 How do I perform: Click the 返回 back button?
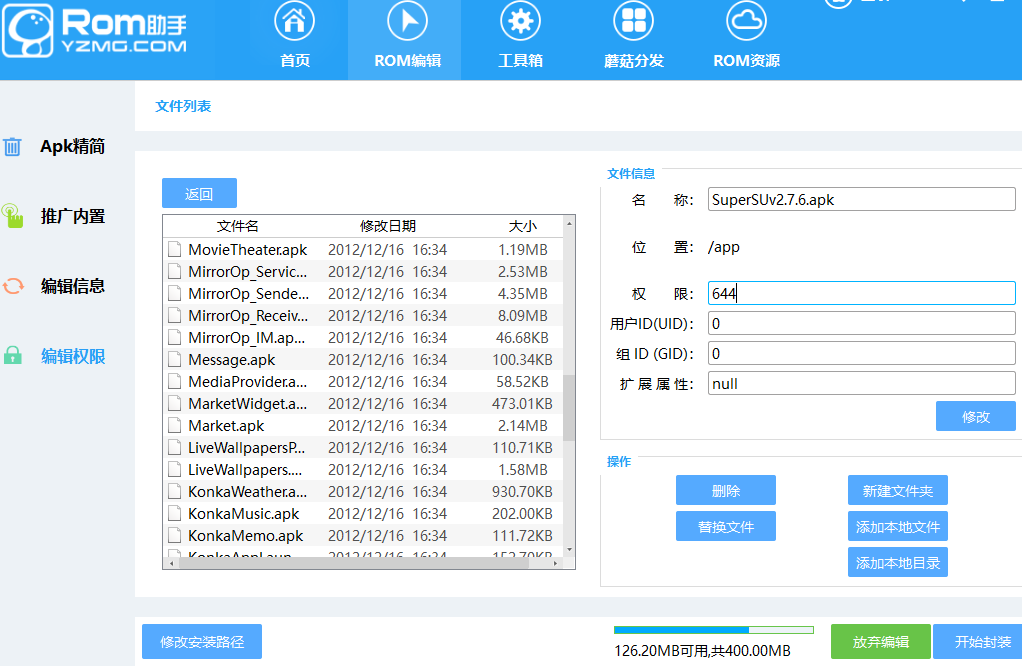pos(199,192)
